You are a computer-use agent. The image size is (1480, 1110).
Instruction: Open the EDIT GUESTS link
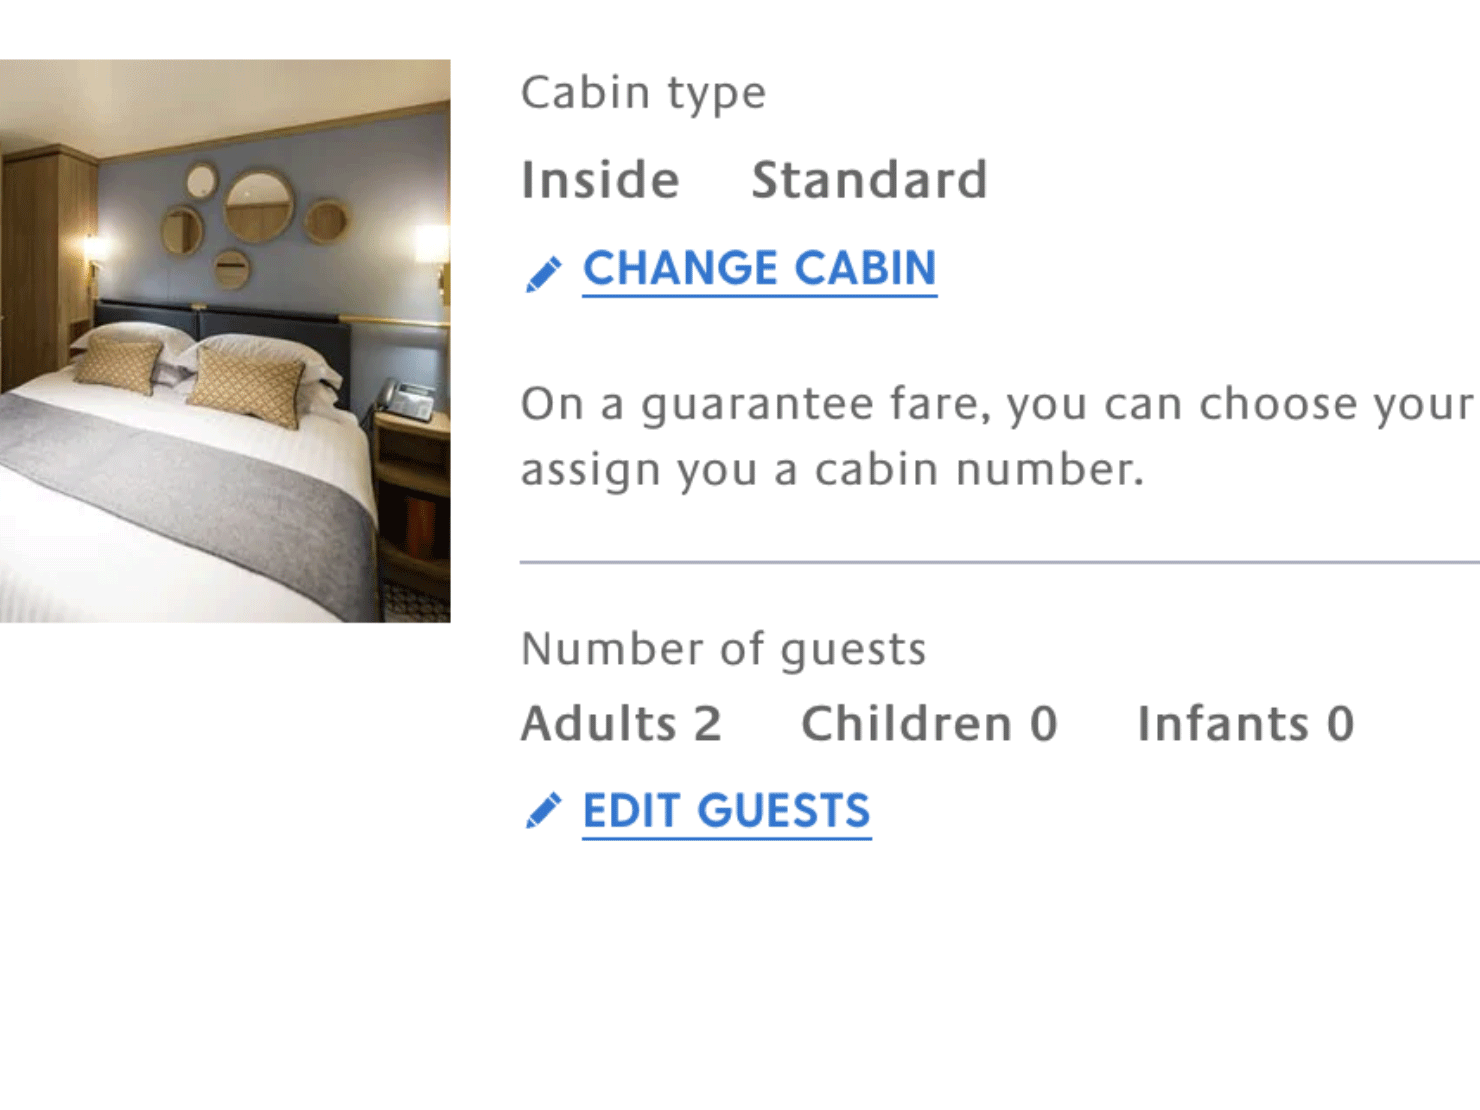726,810
